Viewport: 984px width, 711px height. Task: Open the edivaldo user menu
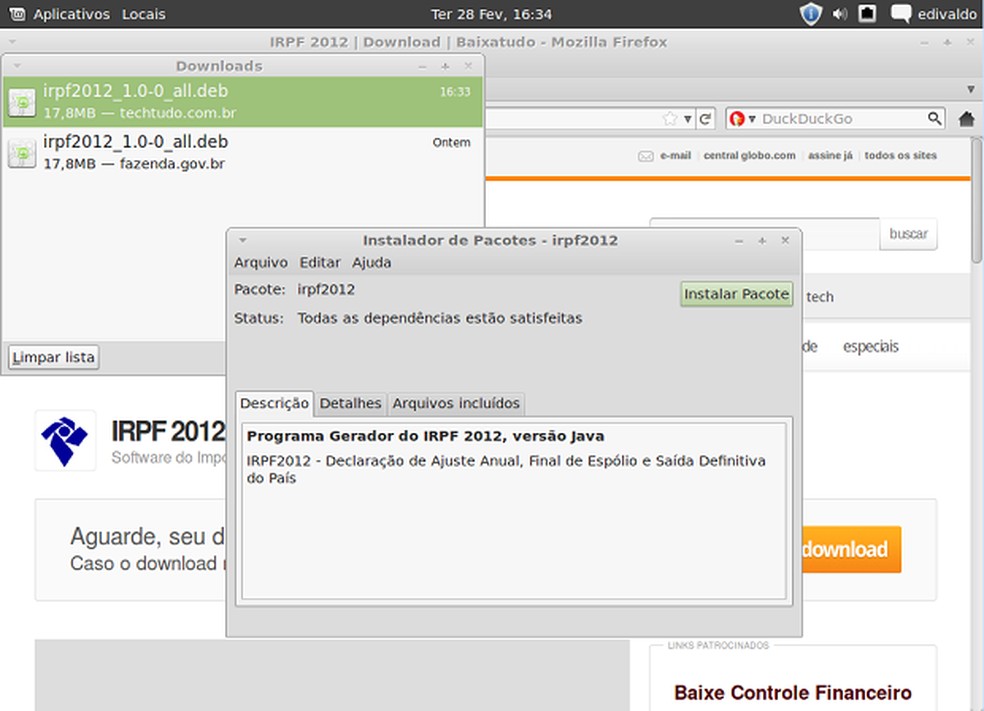tap(946, 14)
